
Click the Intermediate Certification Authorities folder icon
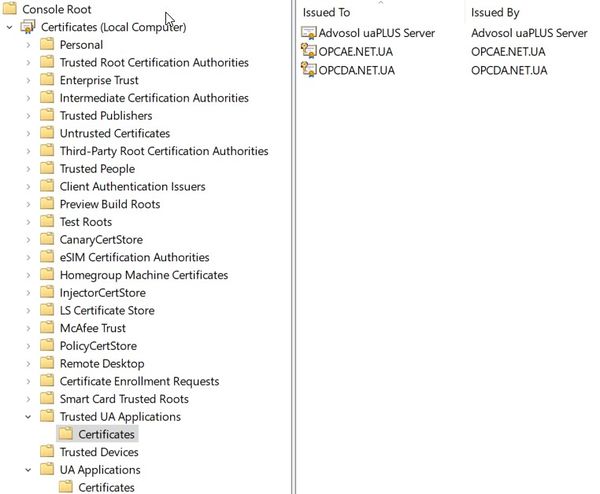pos(47,98)
